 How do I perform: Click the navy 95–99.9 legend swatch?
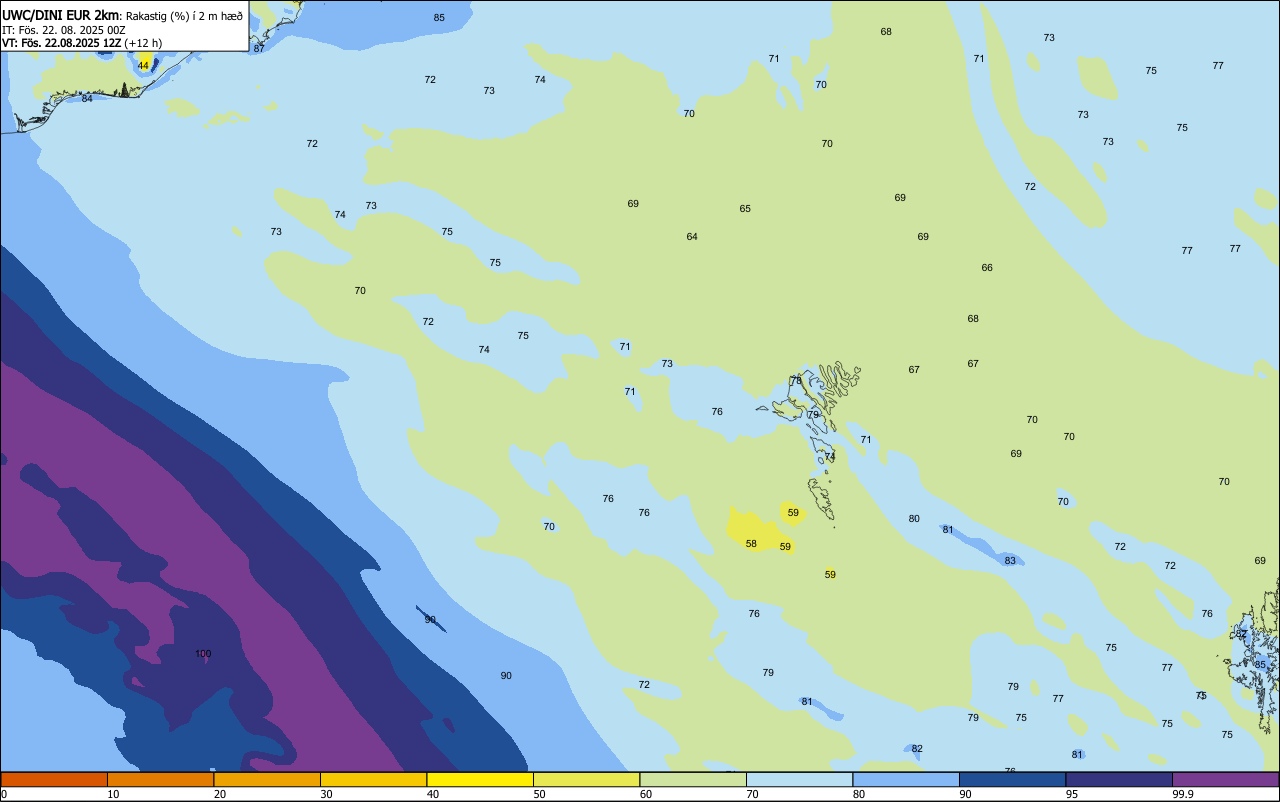point(1119,779)
